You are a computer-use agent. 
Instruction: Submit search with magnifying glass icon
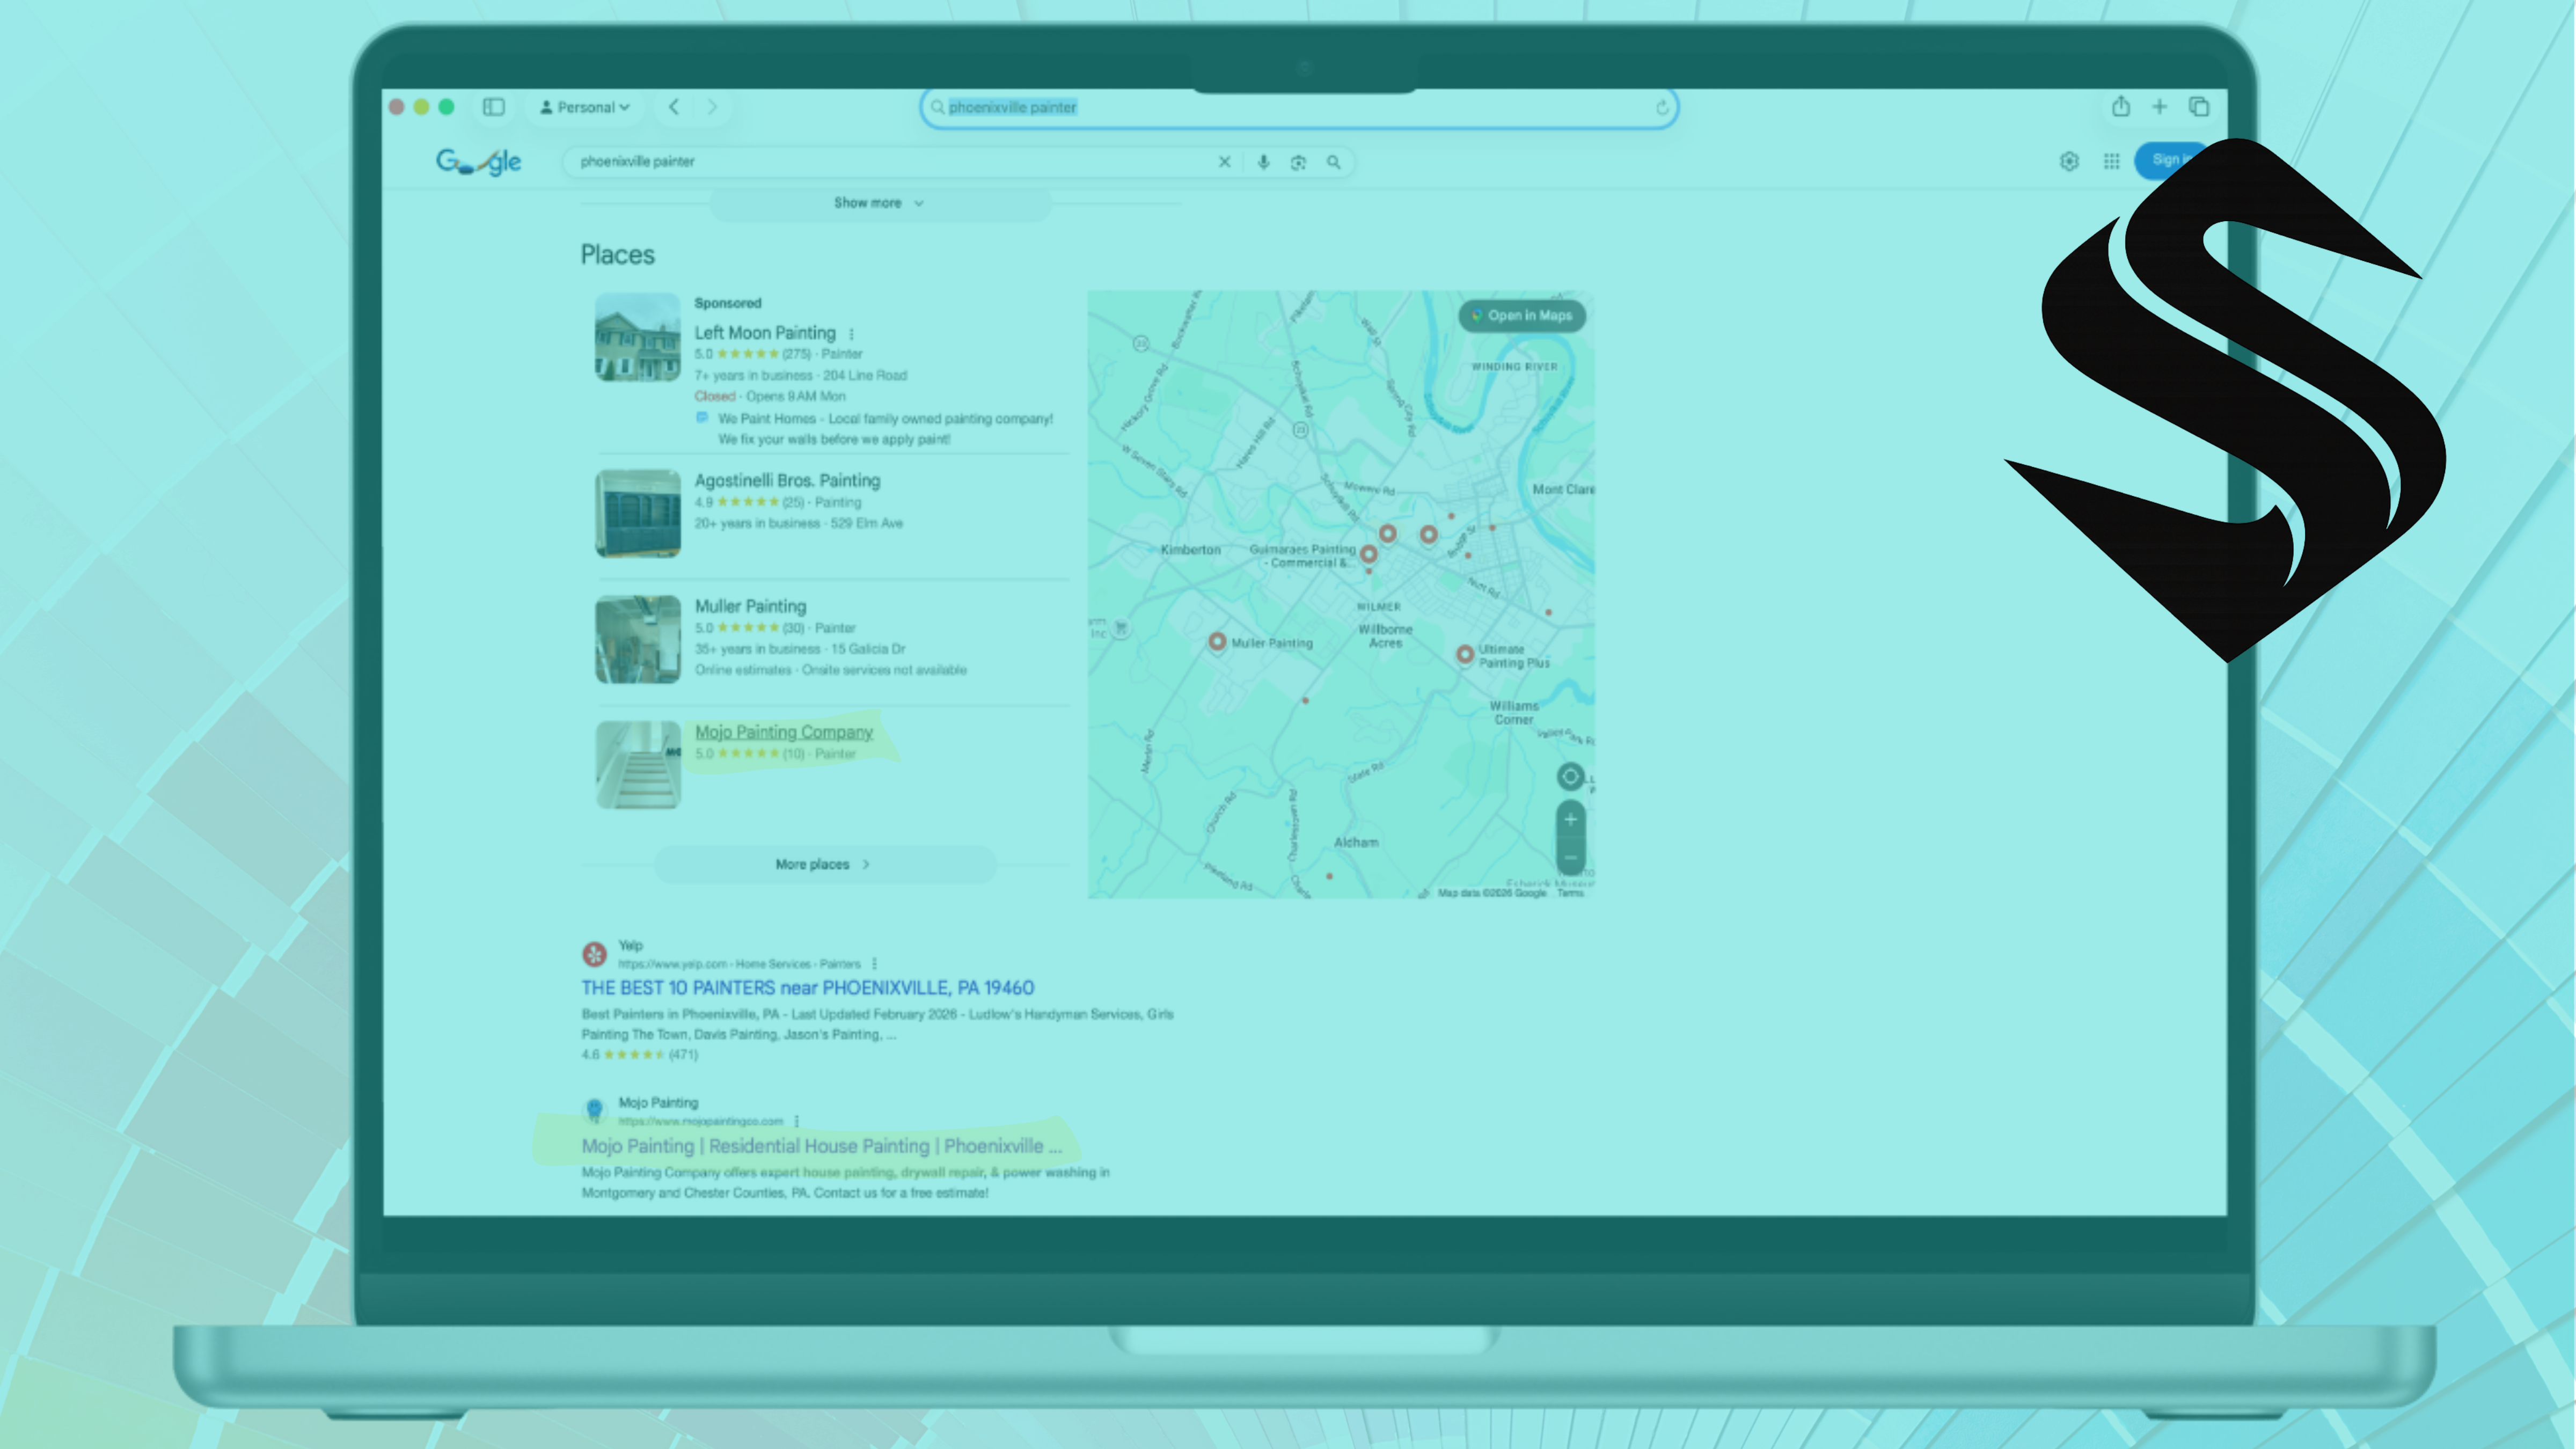click(x=1333, y=162)
